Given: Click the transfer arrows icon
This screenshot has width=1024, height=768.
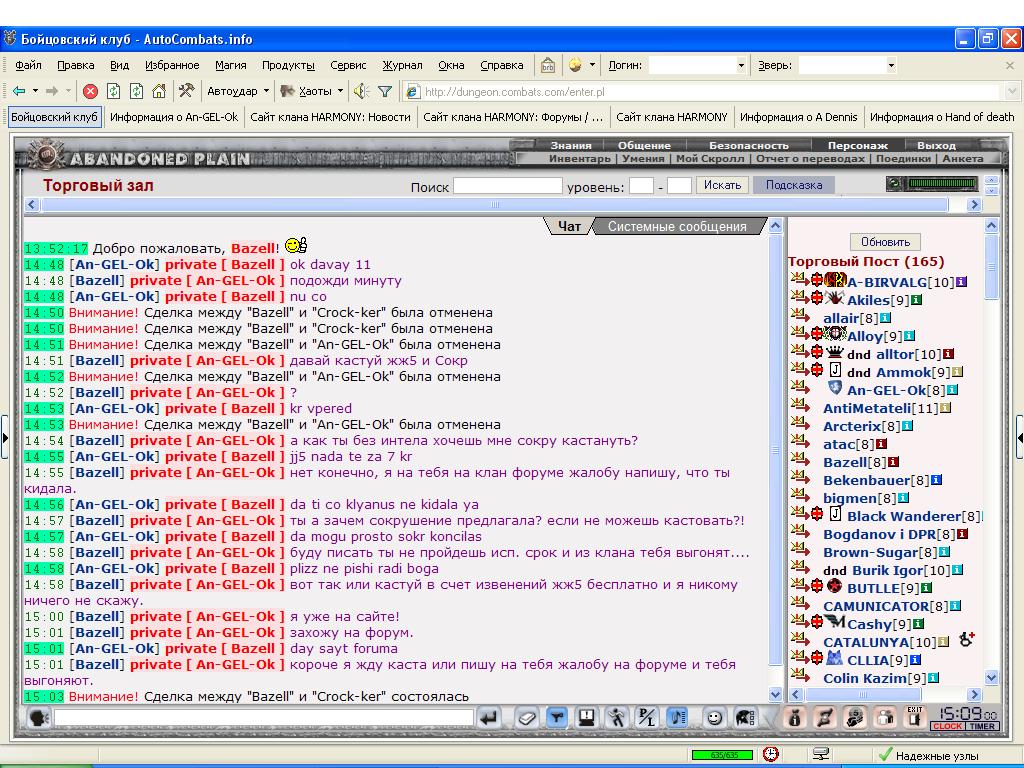Looking at the screenshot, I should pyautogui.click(x=824, y=718).
